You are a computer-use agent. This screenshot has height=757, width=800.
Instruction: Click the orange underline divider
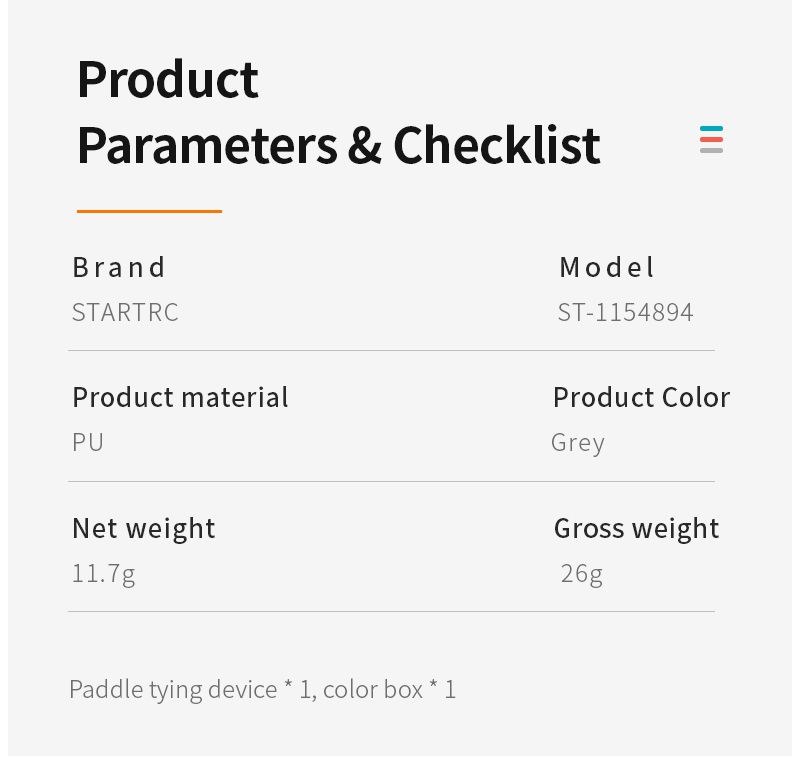pos(149,211)
